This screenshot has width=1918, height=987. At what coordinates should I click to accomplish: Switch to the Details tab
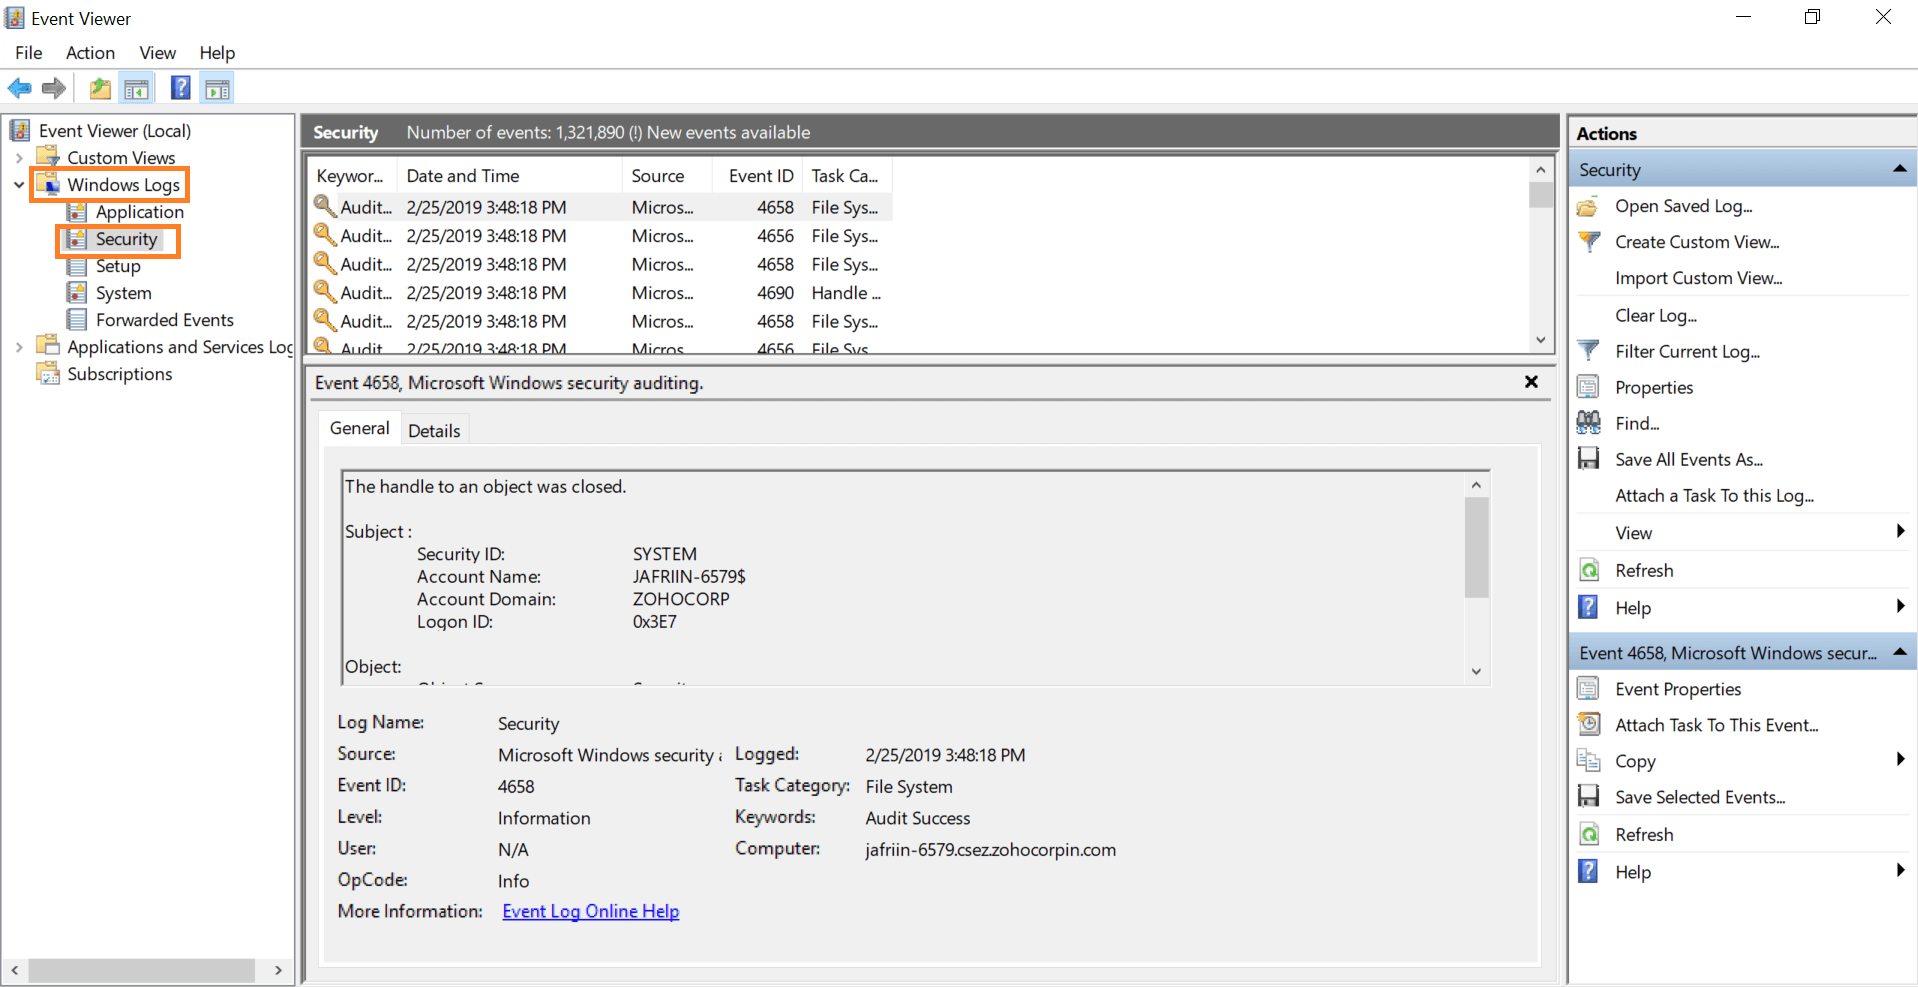[x=434, y=429]
